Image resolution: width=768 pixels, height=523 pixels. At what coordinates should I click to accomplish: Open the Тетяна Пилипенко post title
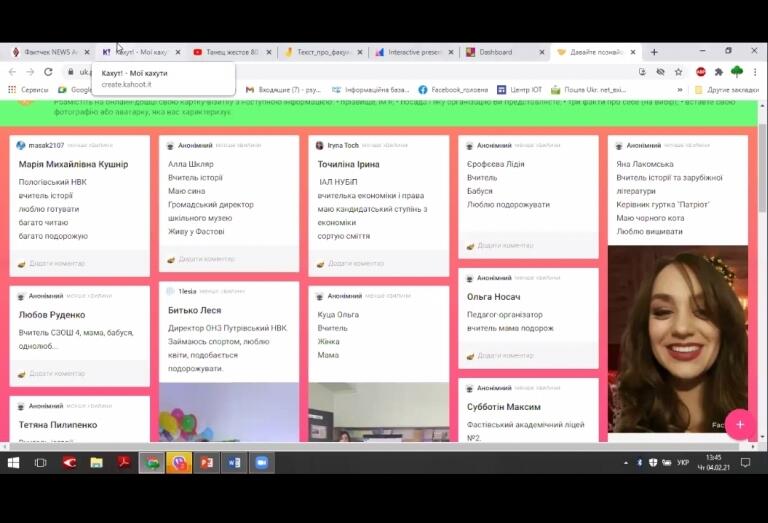point(58,425)
